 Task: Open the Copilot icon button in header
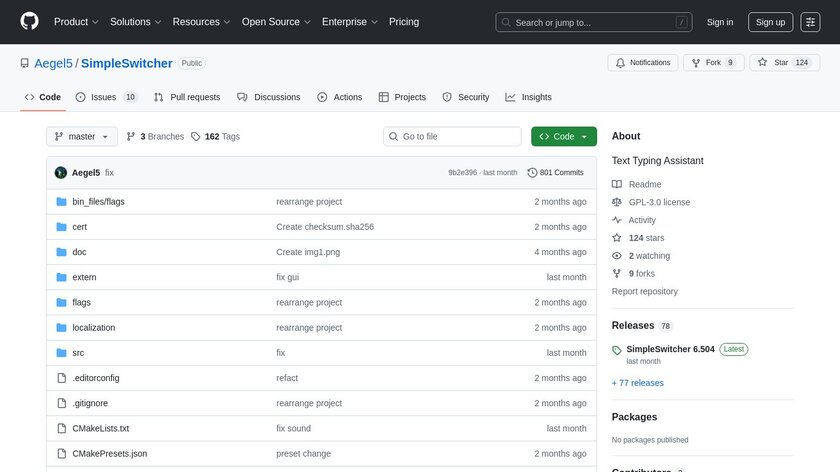(811, 22)
